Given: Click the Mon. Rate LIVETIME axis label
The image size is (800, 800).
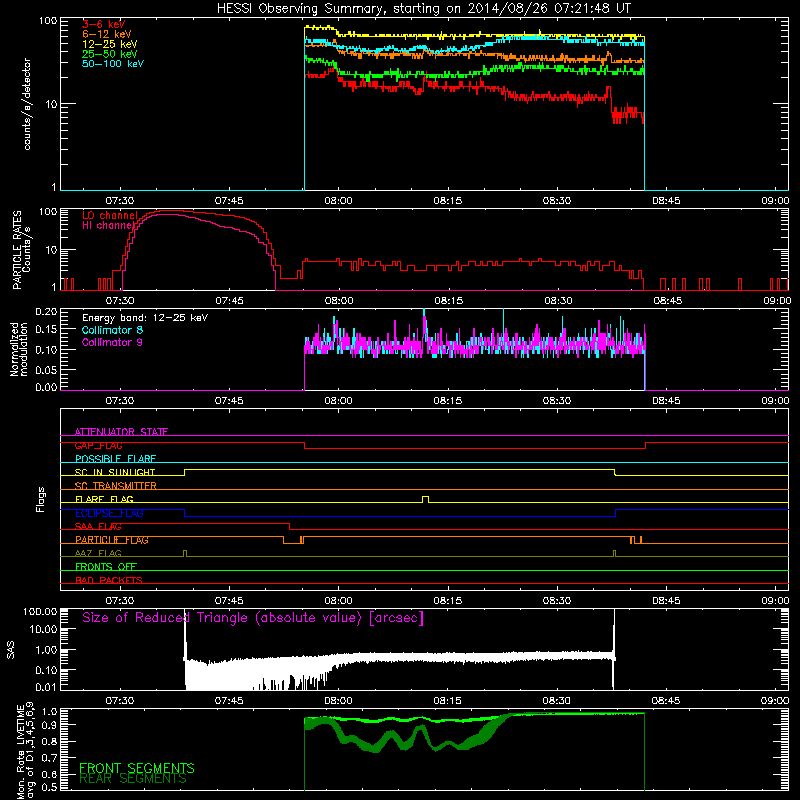Looking at the screenshot, I should 26,751.
